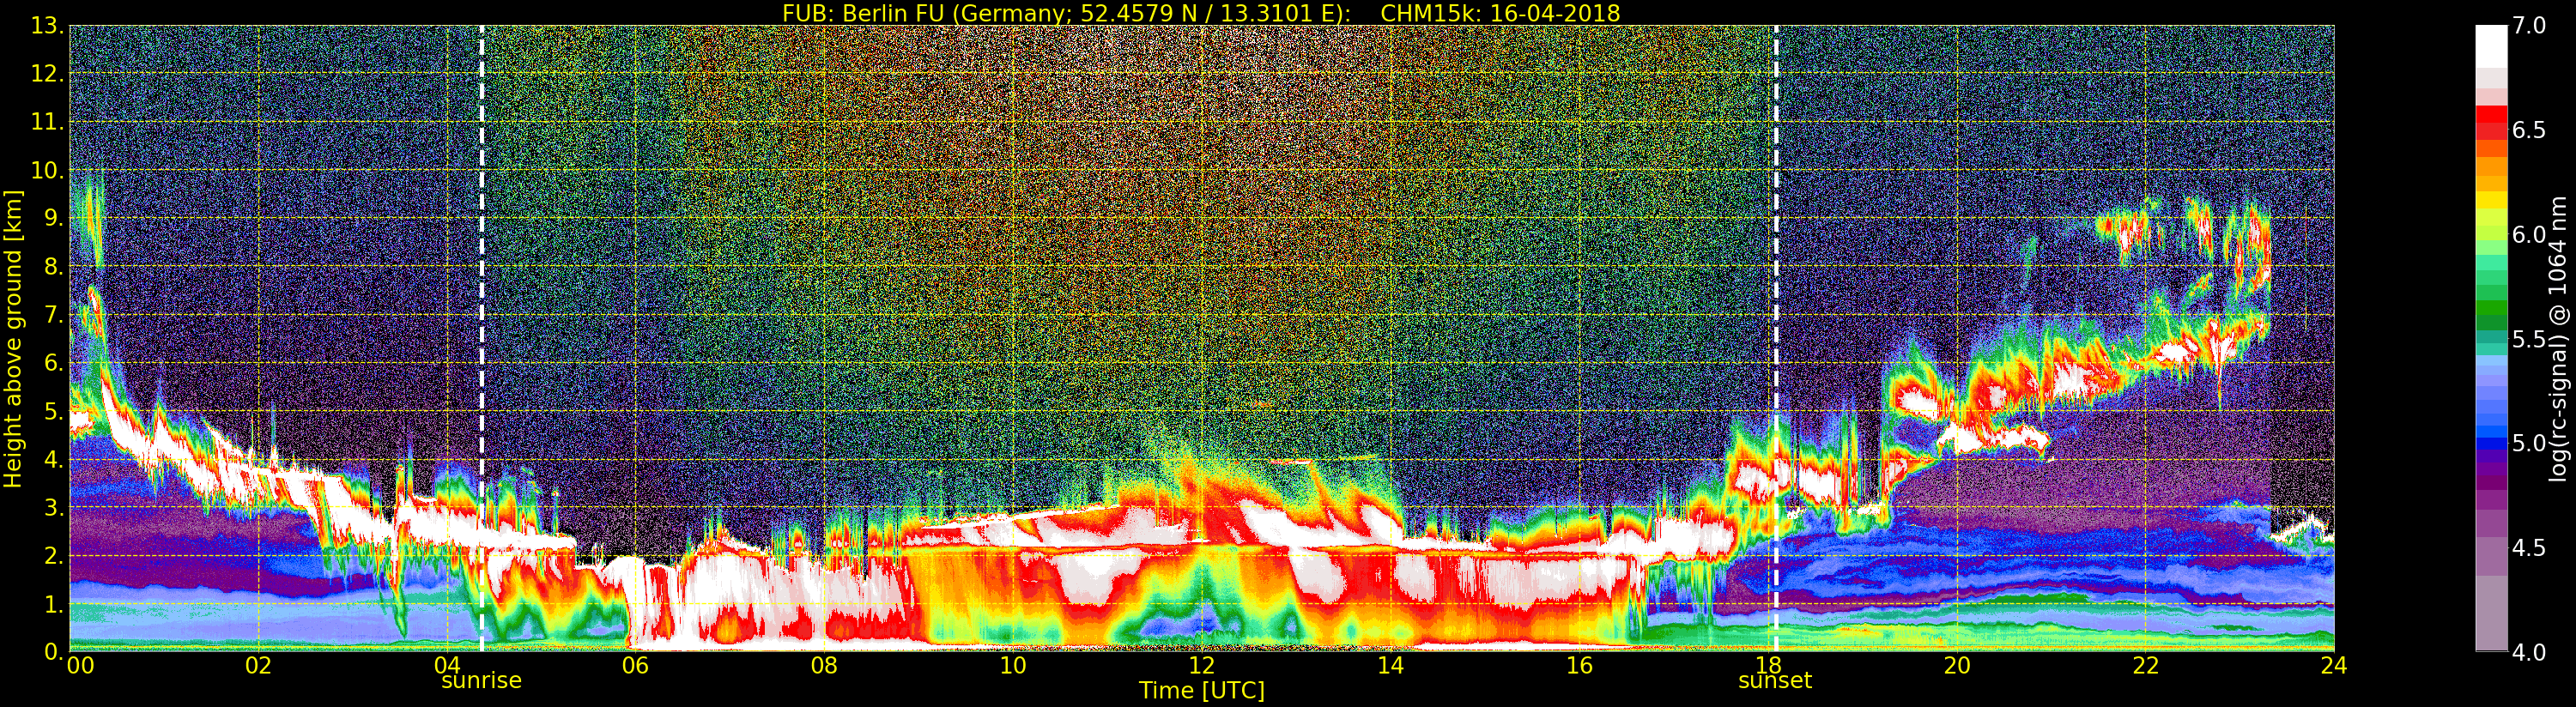Screen dimensions: 2576x707
Task: Click the white dashed sunset marker line
Action: coord(1776,338)
